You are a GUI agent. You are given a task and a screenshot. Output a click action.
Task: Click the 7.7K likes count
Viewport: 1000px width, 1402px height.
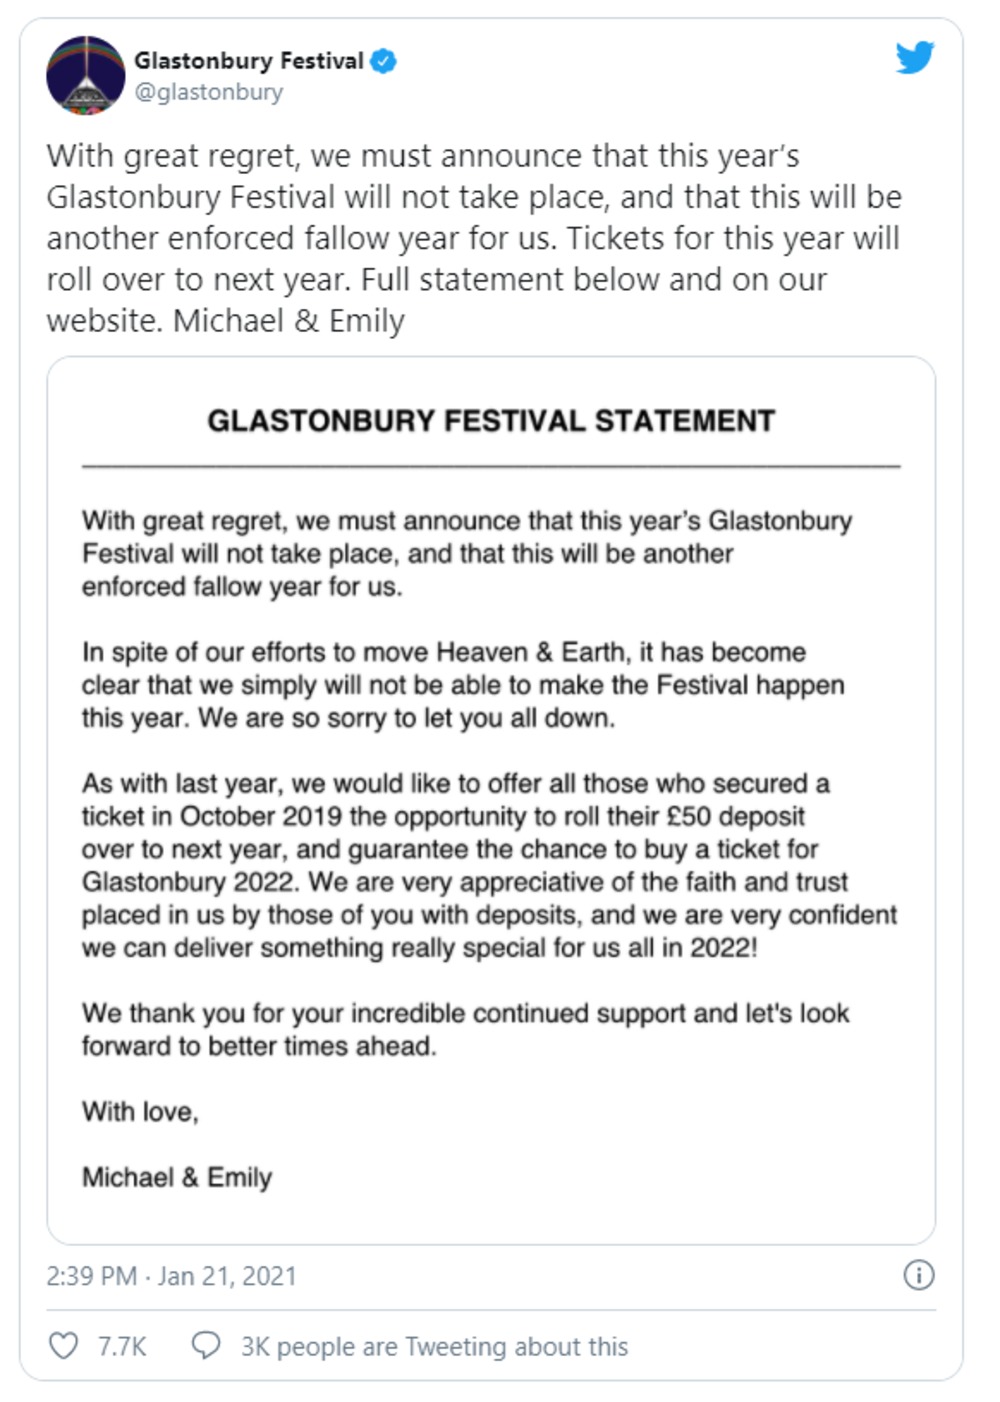pyautogui.click(x=122, y=1347)
